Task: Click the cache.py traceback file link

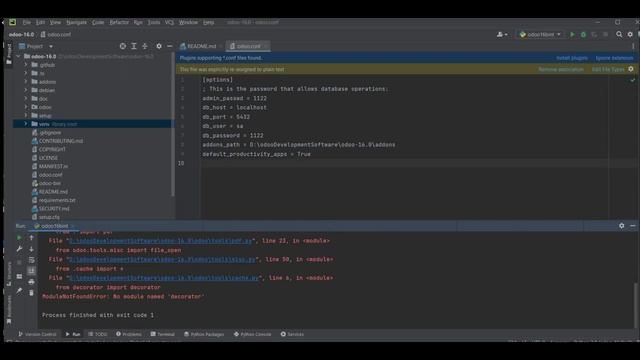Action: tap(164, 278)
